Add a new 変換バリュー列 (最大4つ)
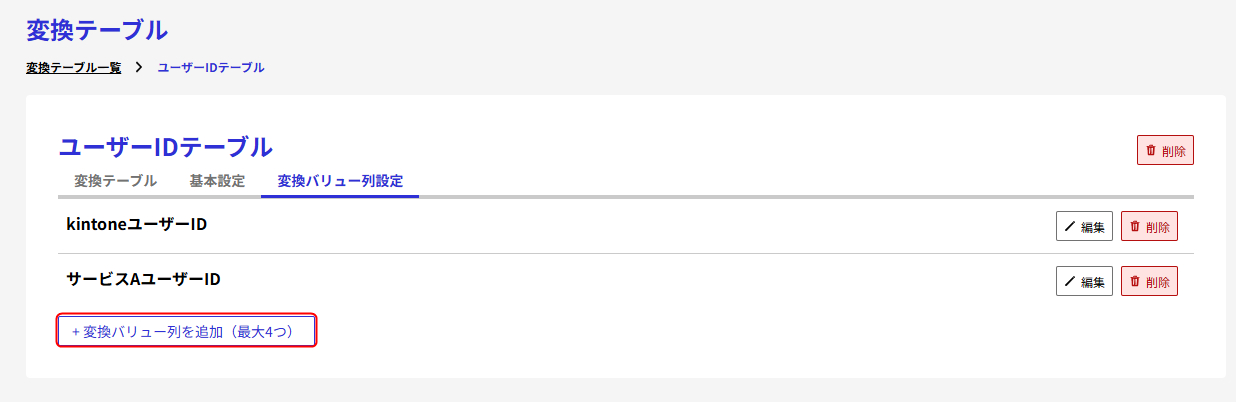This screenshot has height=402, width=1236. pos(187,331)
